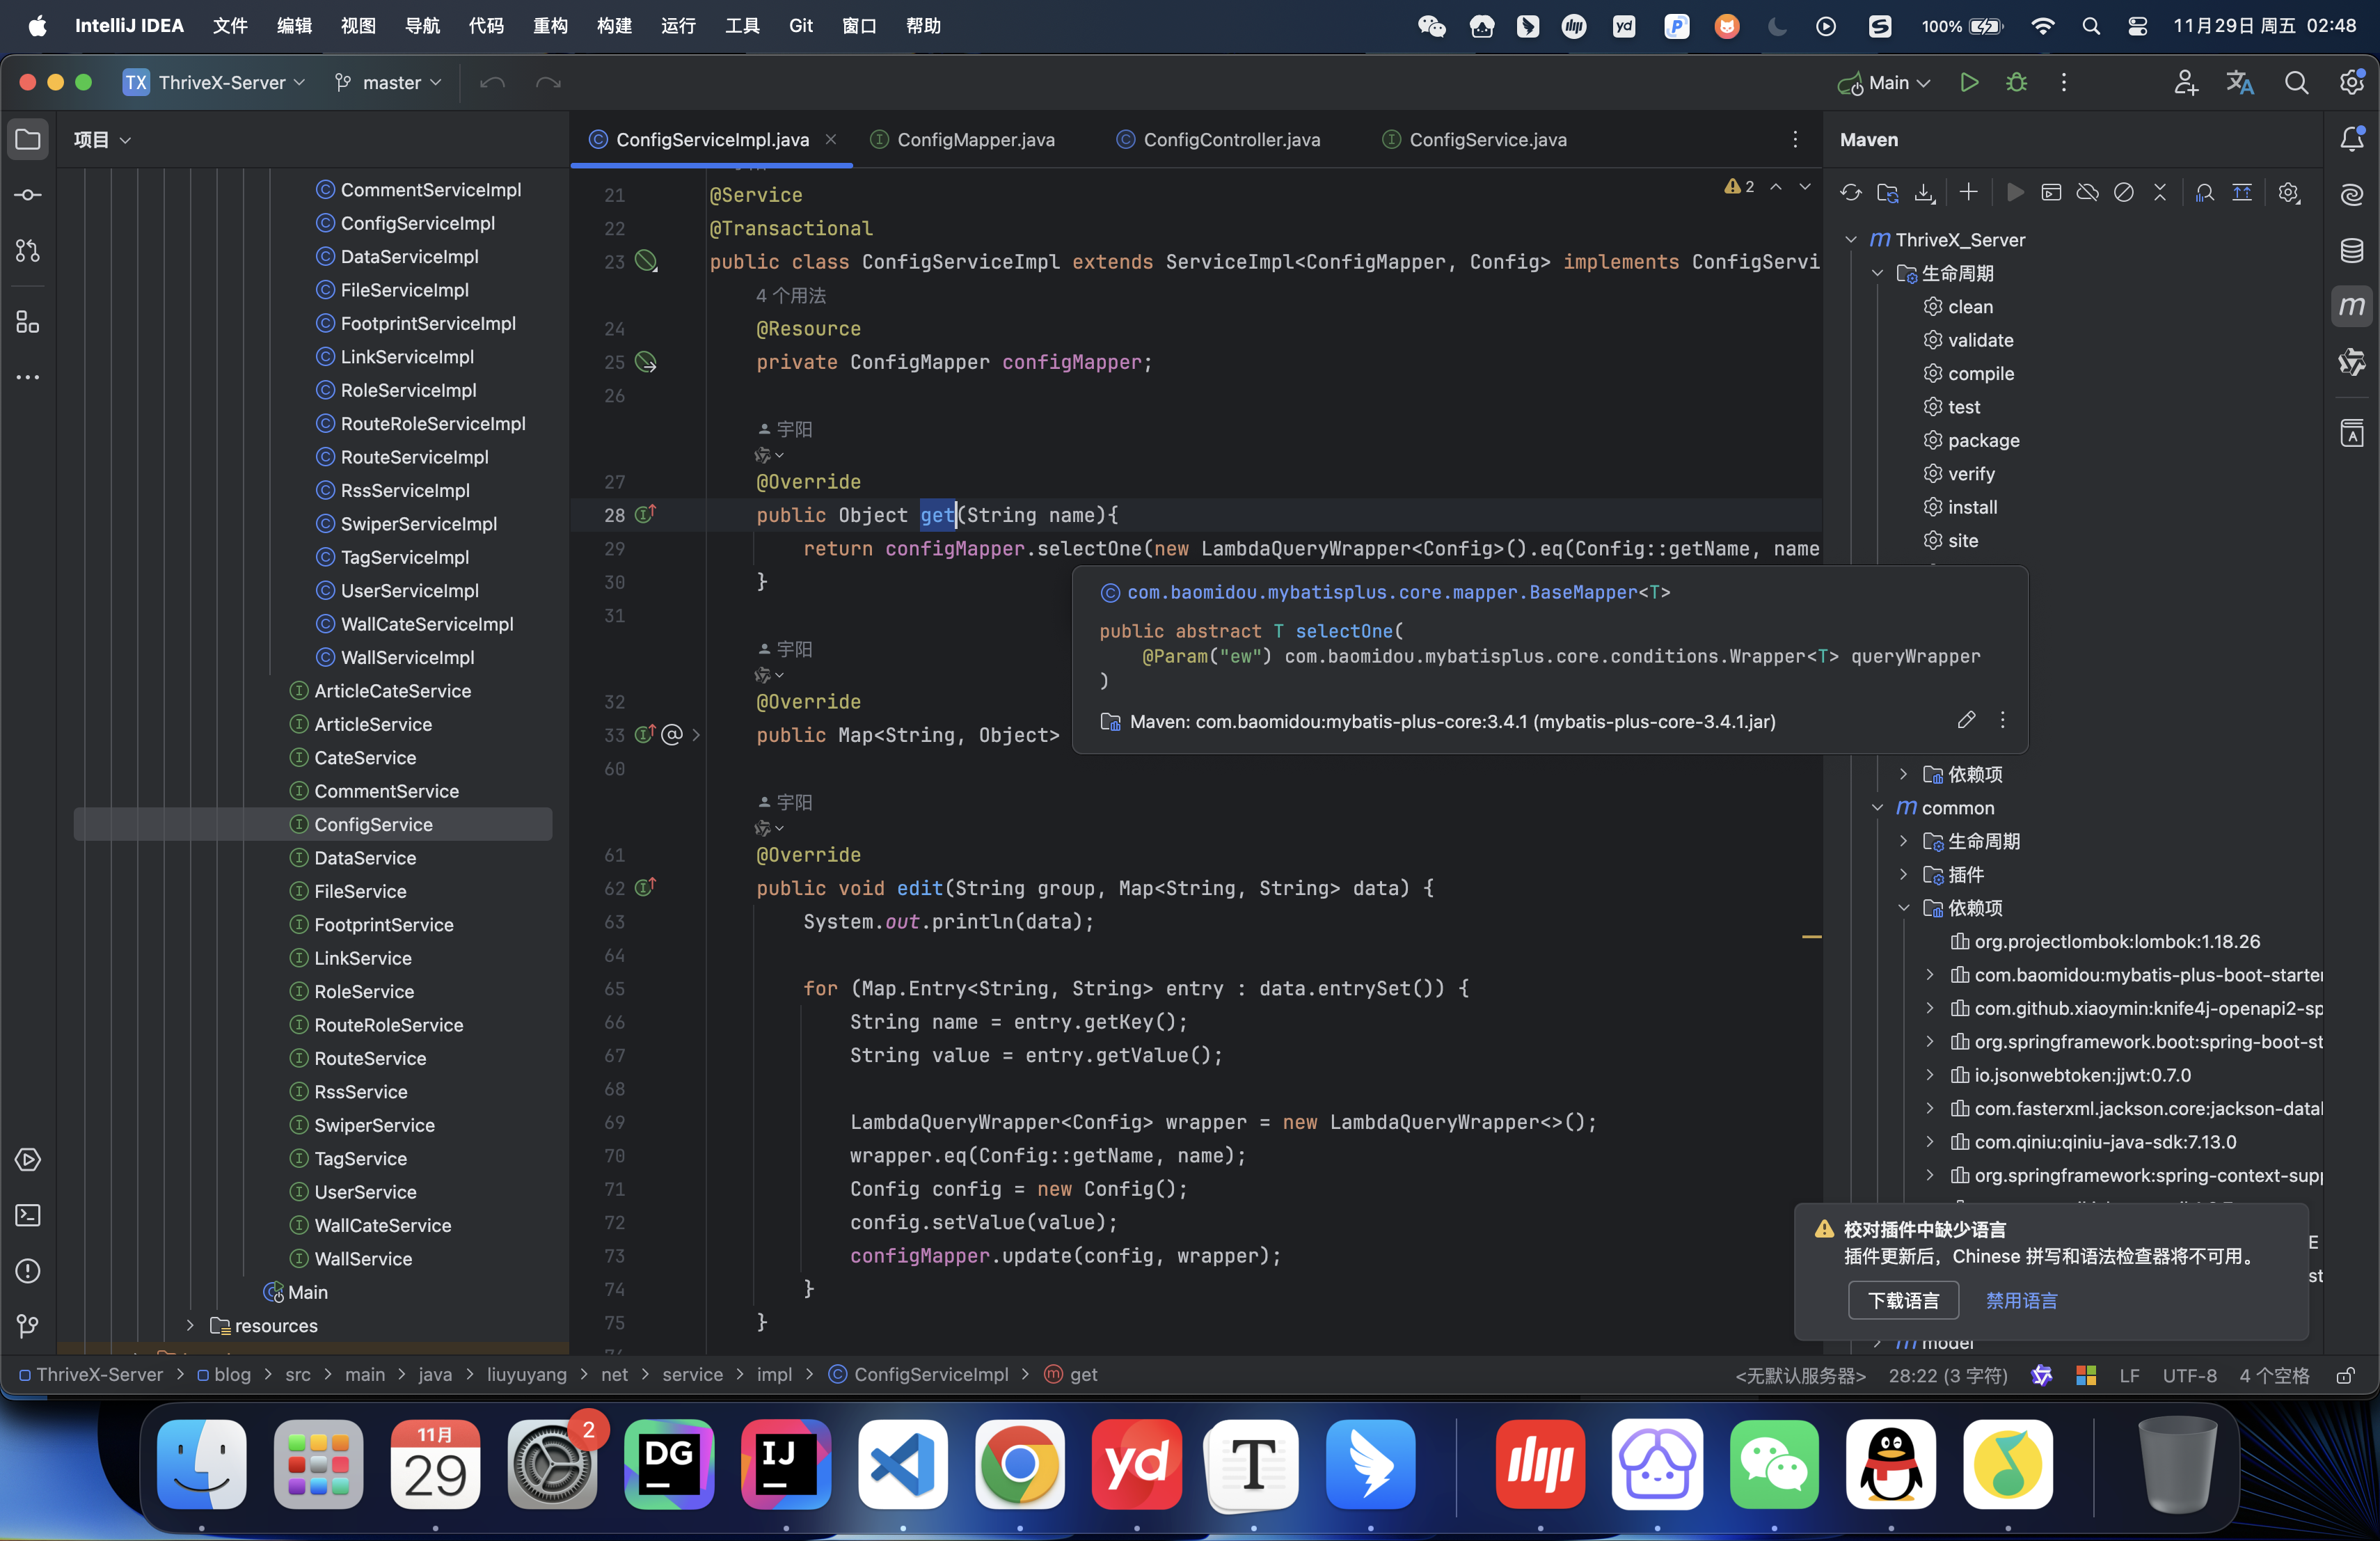This screenshot has height=1541, width=2380.
Task: Start debugging Main configuration
Action: [x=2017, y=83]
